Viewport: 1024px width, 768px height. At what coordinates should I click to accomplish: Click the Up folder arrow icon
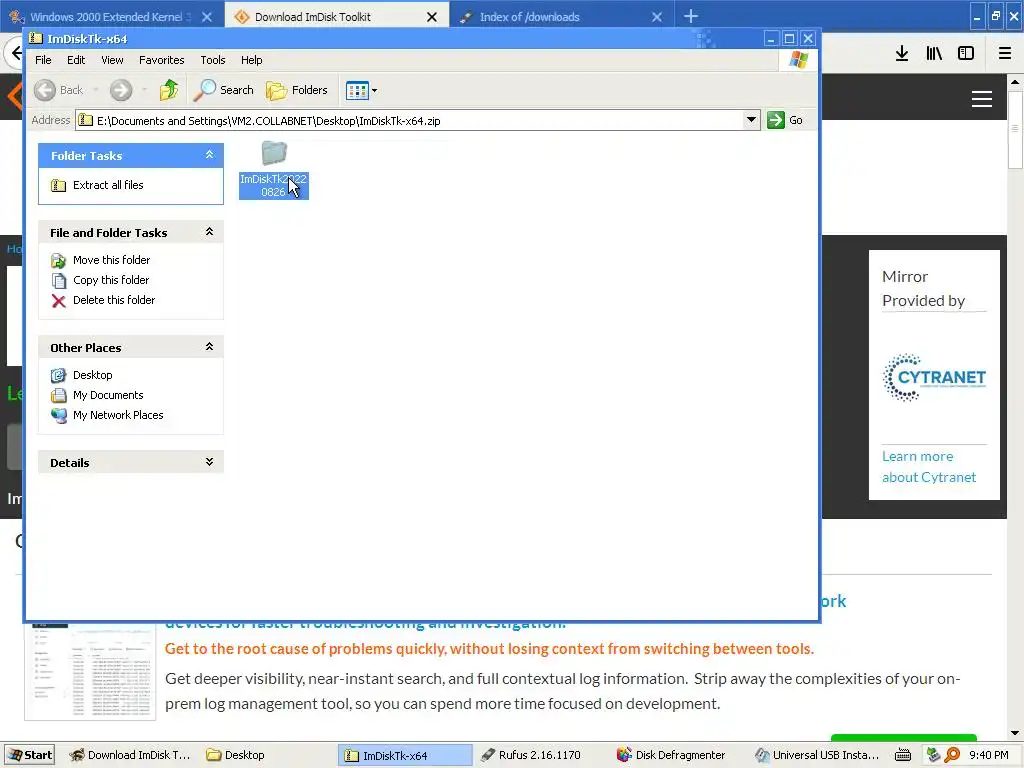[169, 90]
